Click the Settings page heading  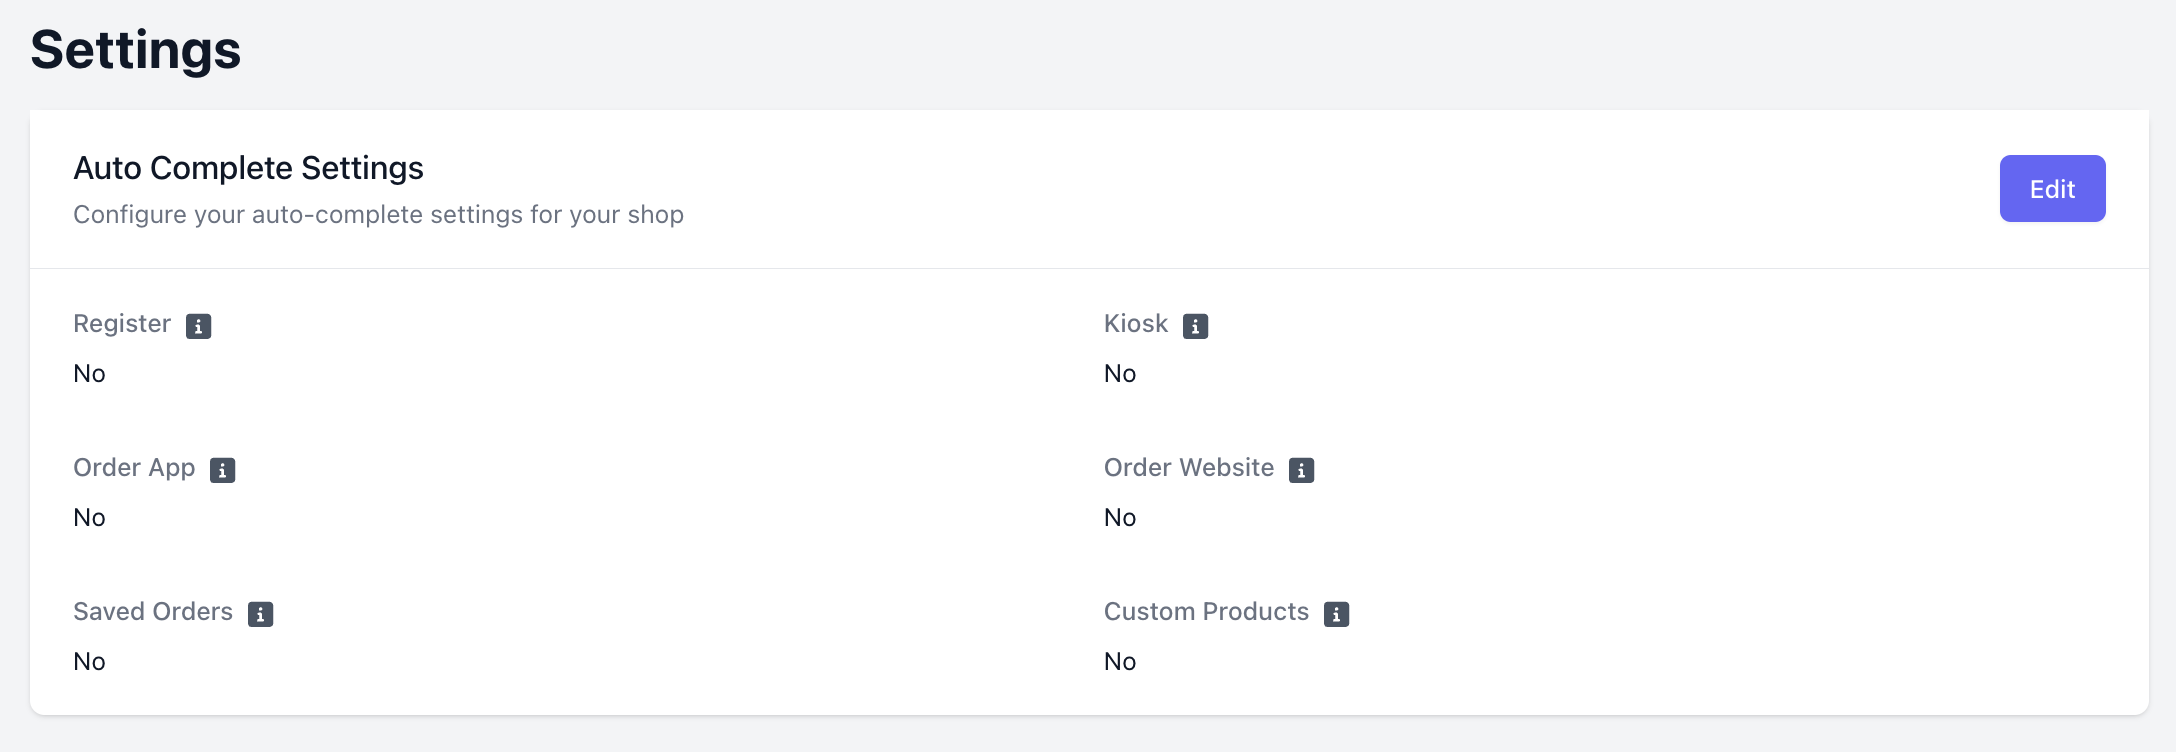coord(136,50)
